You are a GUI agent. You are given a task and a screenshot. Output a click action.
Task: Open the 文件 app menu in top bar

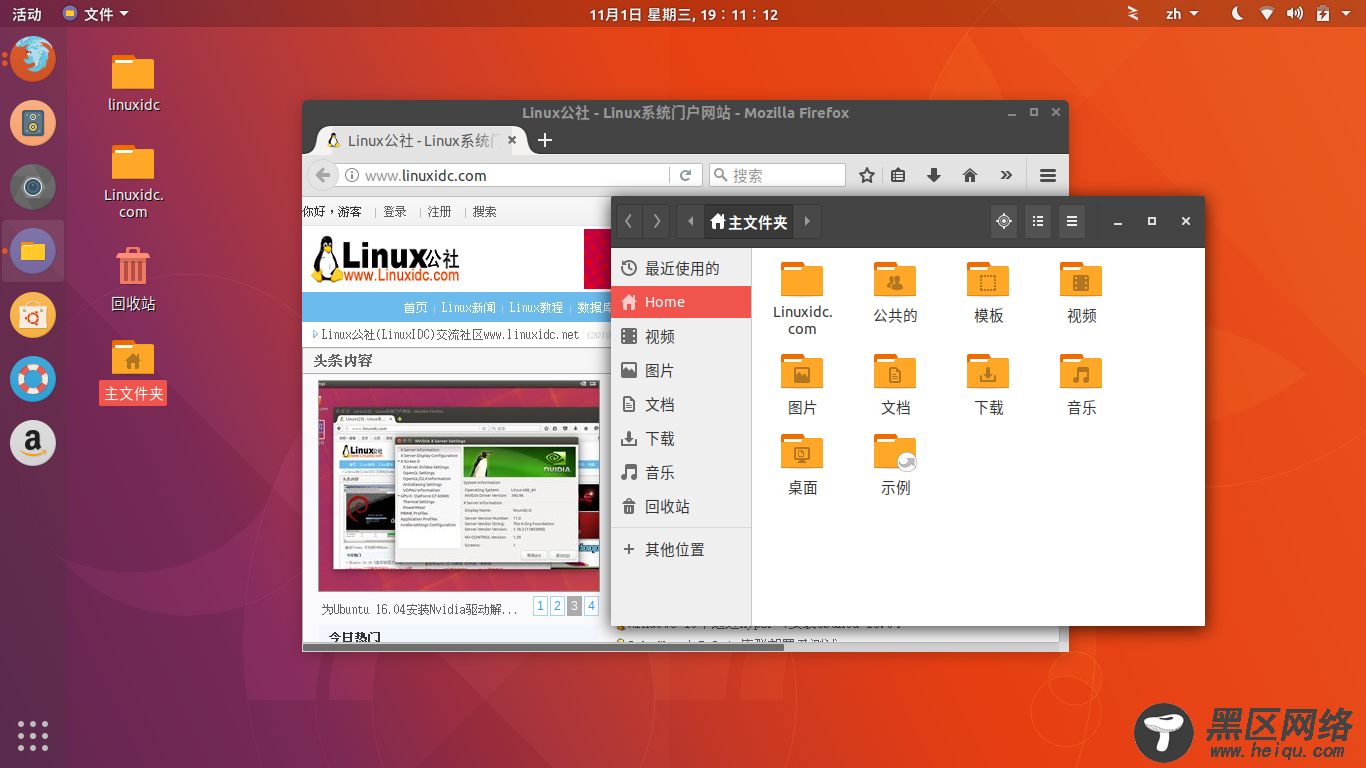pyautogui.click(x=96, y=14)
